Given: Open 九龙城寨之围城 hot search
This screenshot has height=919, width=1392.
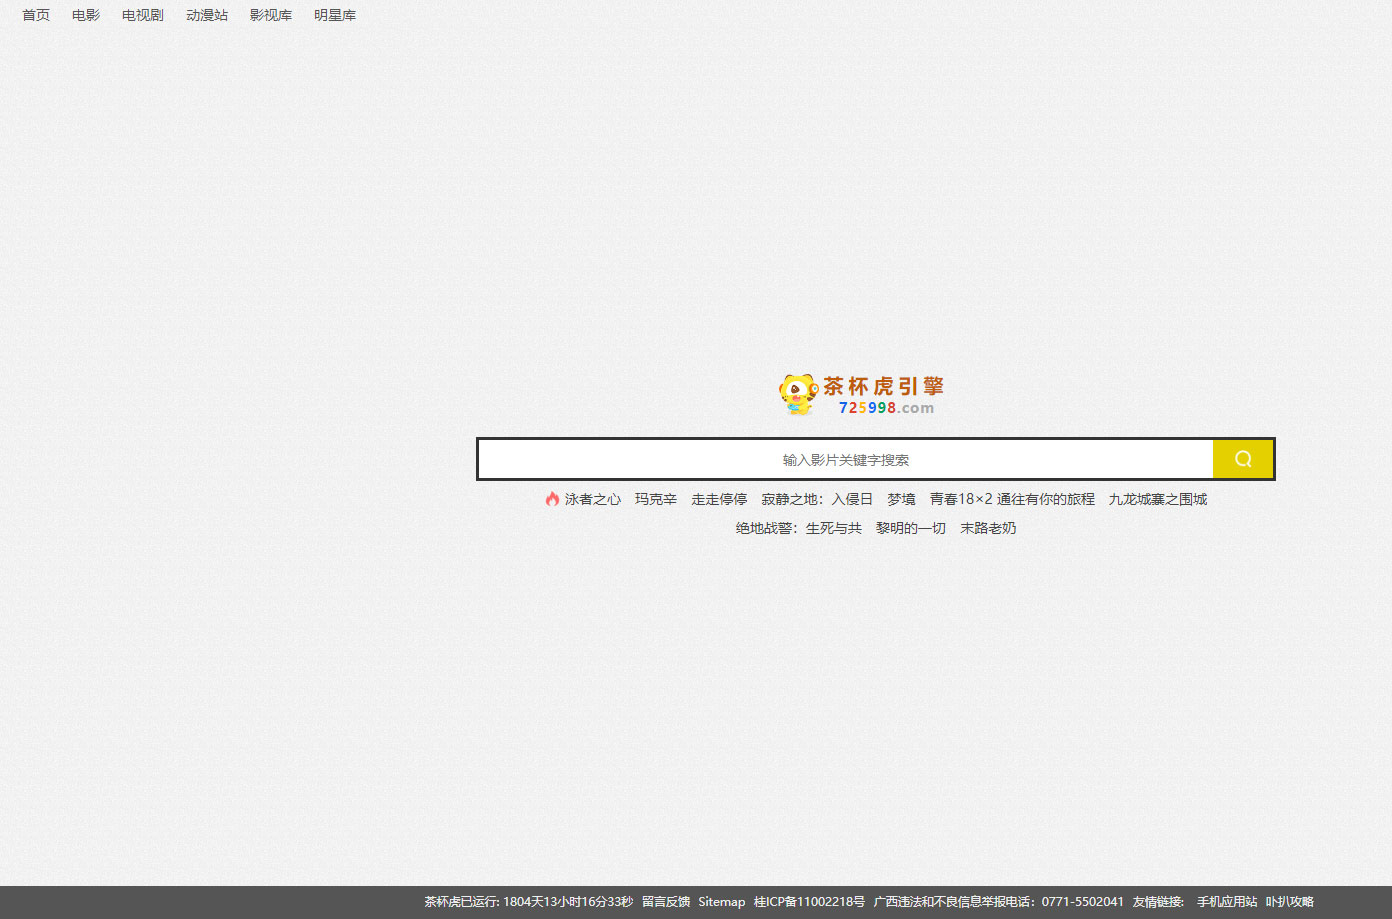Looking at the screenshot, I should (1157, 499).
